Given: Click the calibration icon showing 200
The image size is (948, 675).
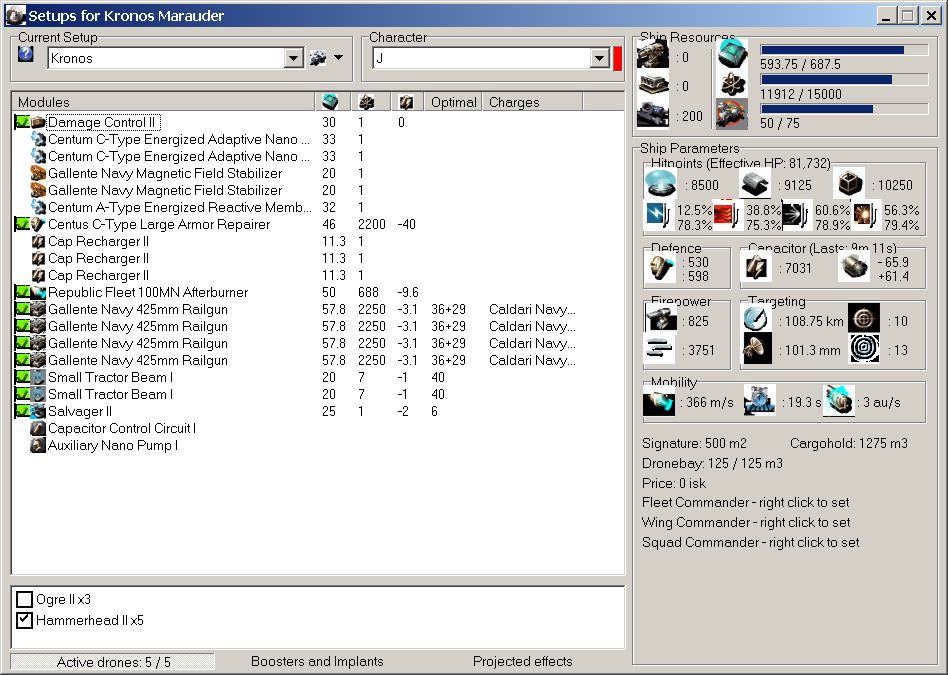Looking at the screenshot, I should 653,114.
